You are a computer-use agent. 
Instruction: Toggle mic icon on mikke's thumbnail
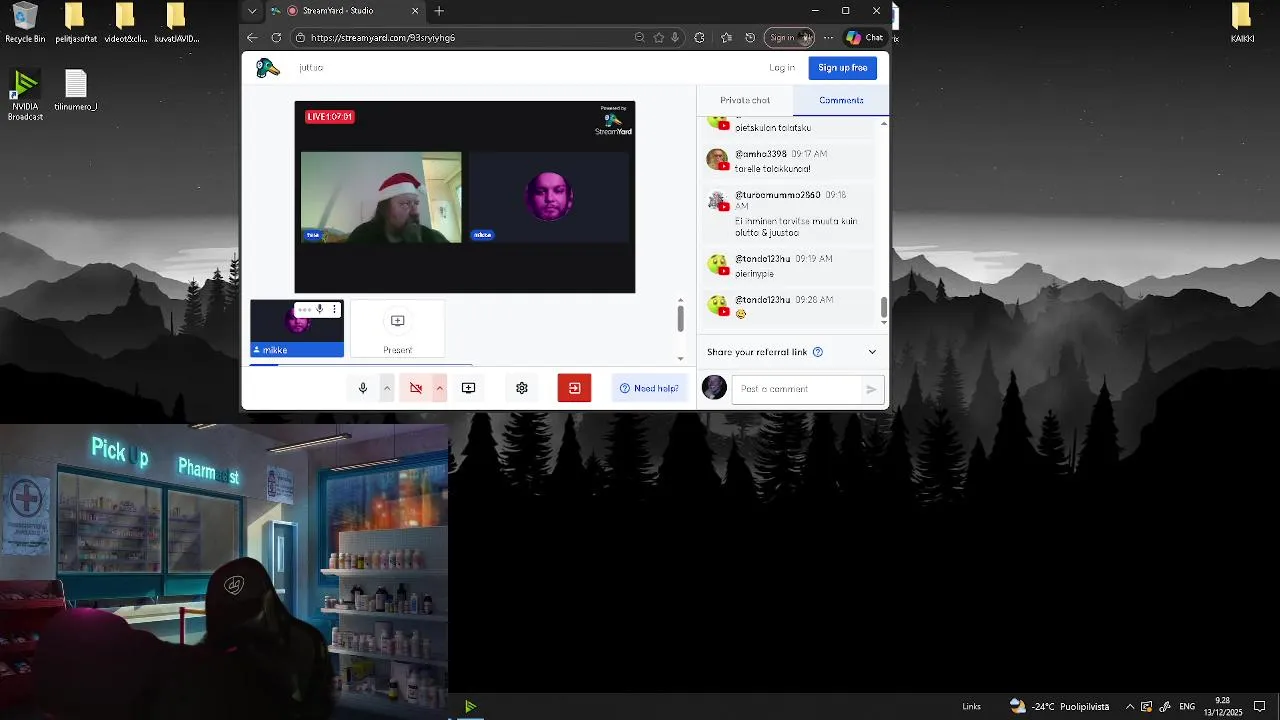click(x=320, y=310)
